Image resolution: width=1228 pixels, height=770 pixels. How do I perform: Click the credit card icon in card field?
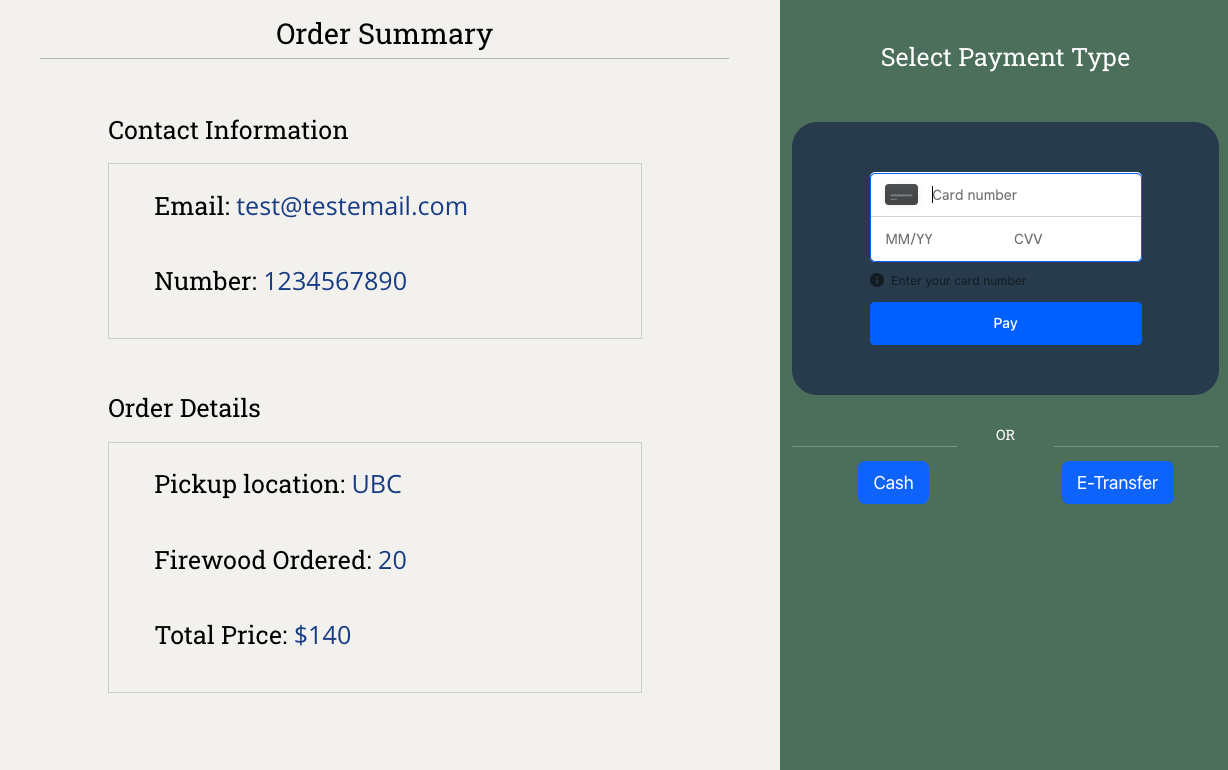[901, 195]
